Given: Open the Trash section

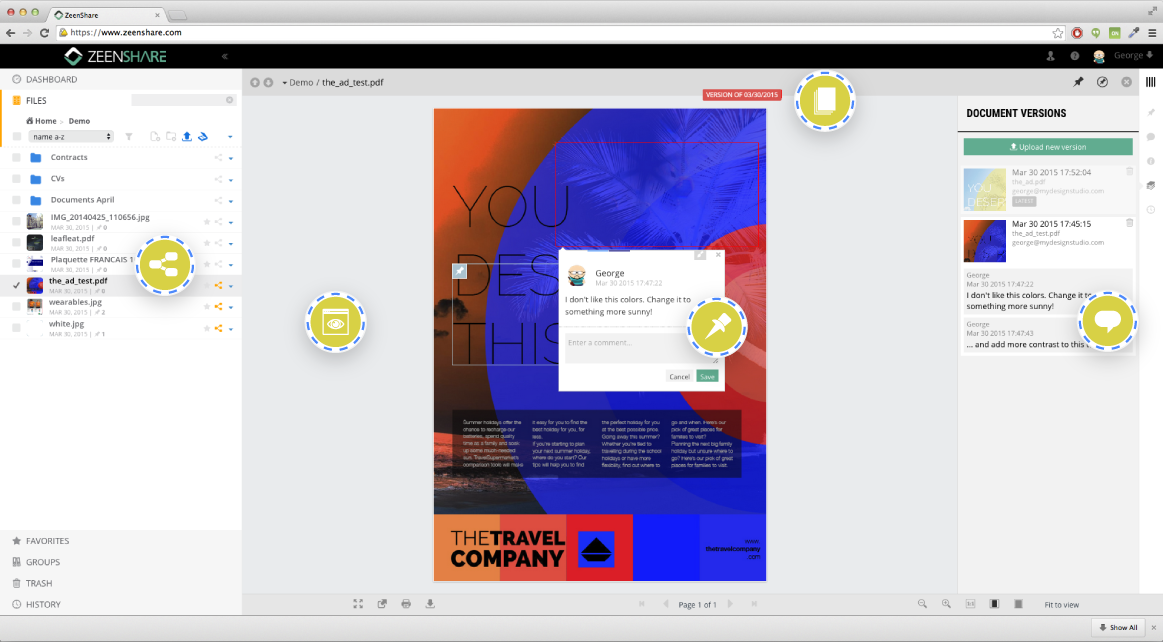Looking at the screenshot, I should click(x=33, y=583).
